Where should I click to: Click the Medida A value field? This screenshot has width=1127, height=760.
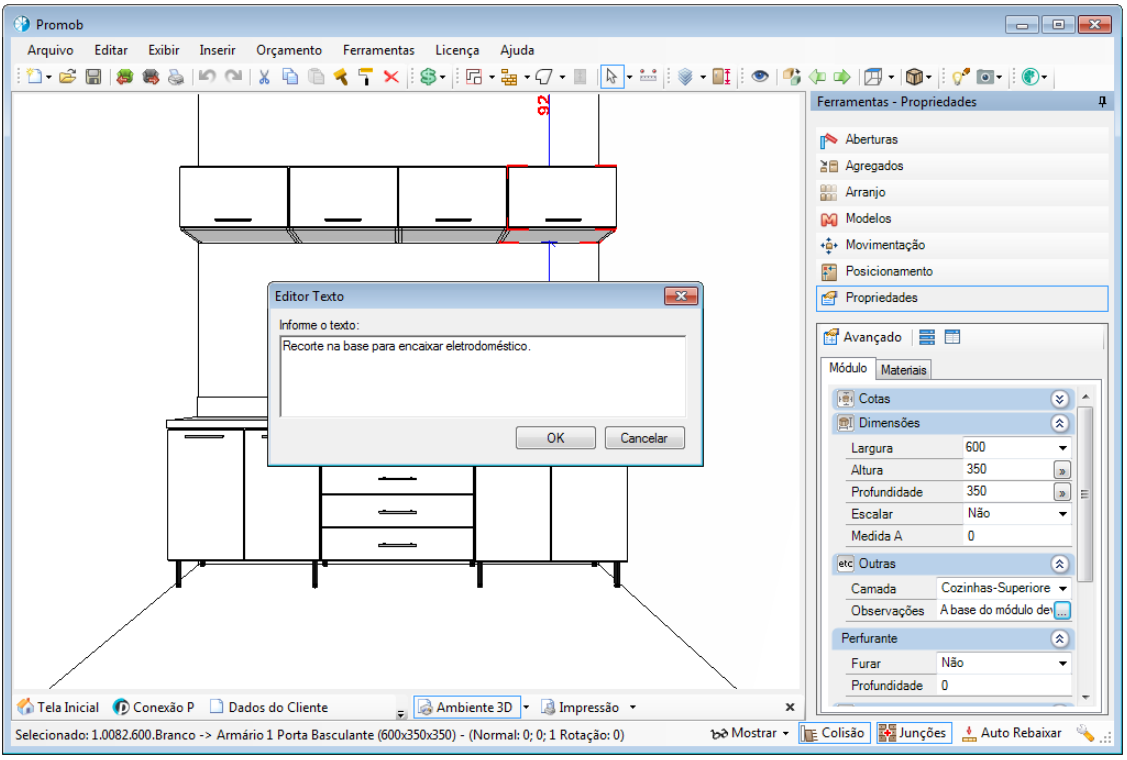click(x=1016, y=536)
